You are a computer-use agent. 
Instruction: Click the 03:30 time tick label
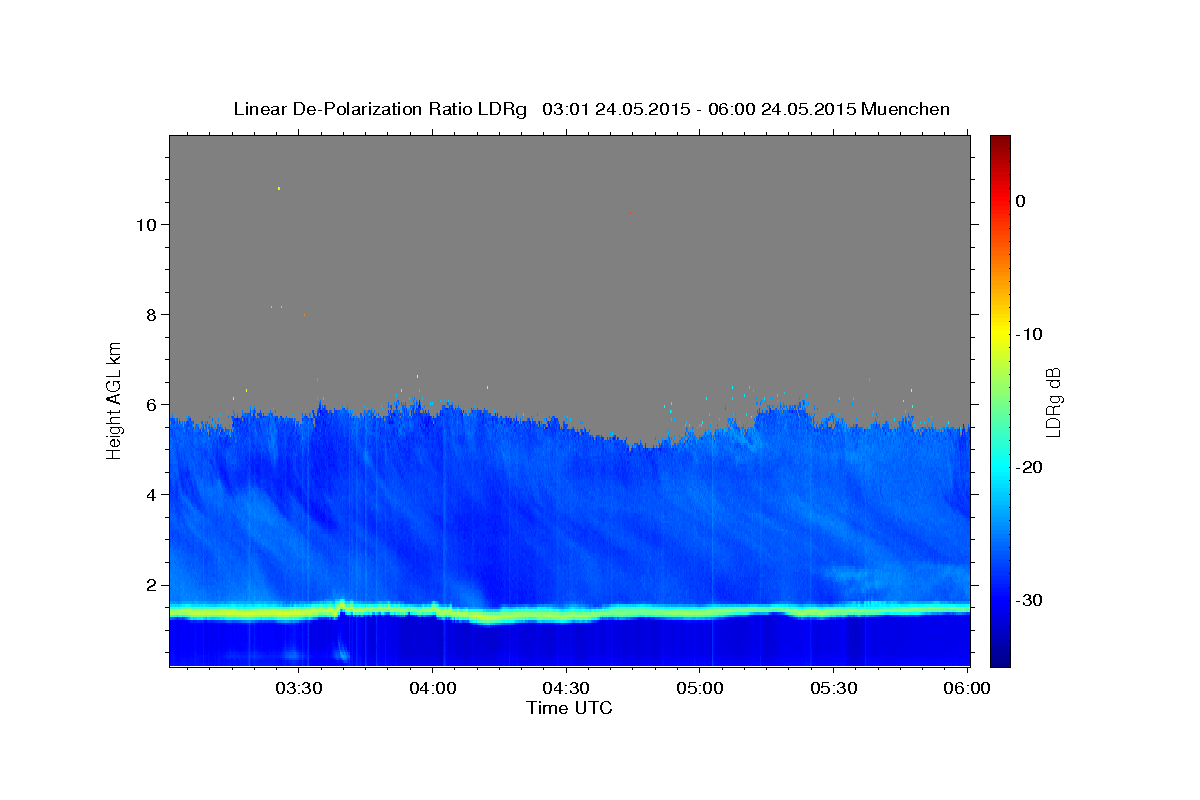click(x=299, y=689)
